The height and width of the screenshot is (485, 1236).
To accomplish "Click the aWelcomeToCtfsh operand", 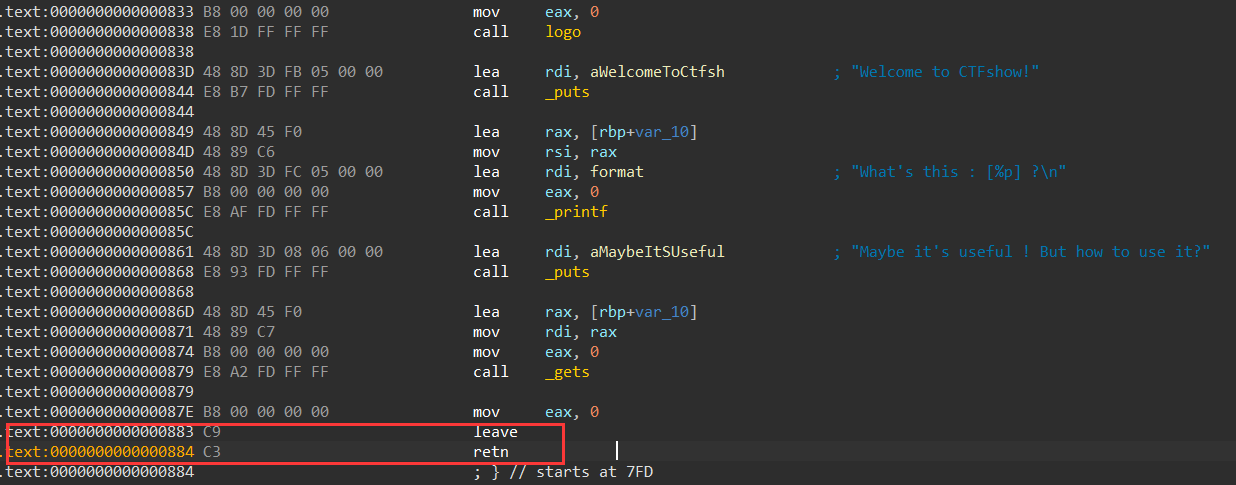I will (658, 72).
